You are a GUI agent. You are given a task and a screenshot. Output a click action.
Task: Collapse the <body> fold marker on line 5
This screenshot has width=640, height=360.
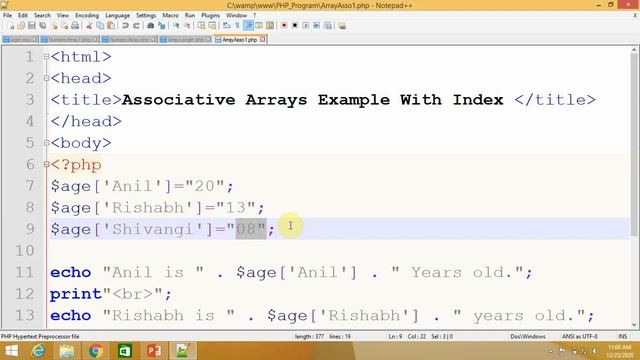click(46, 143)
